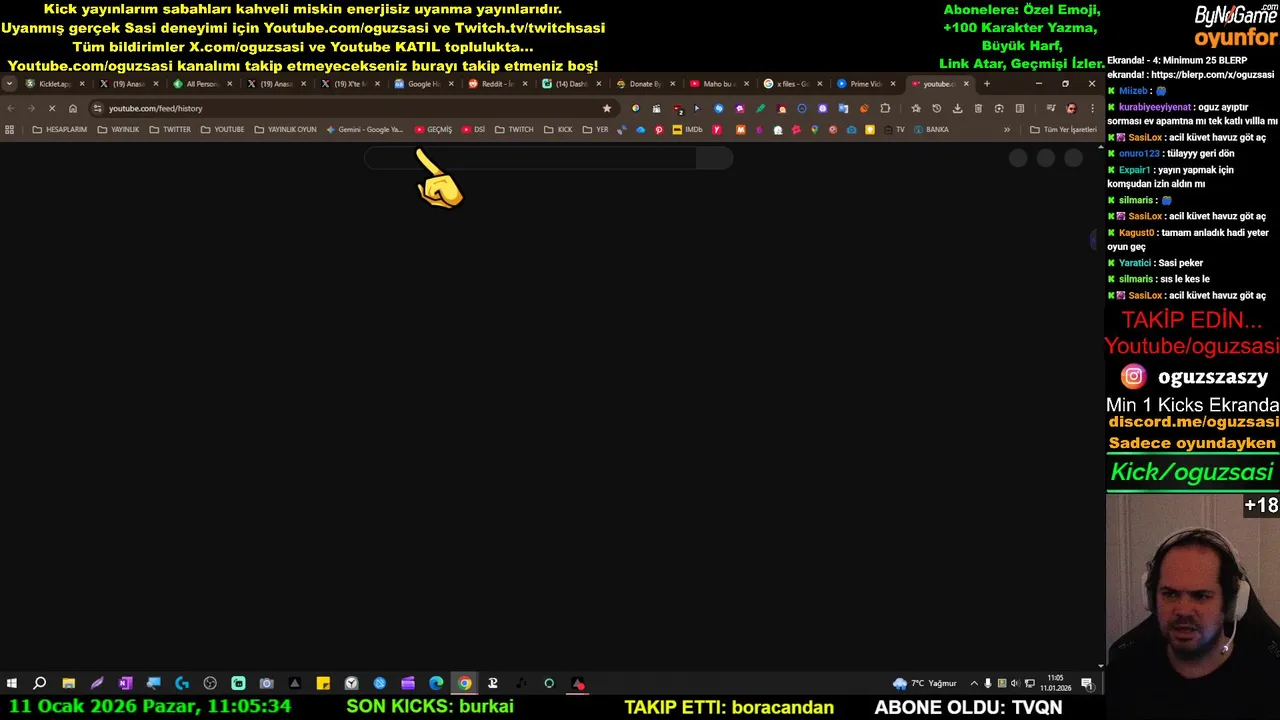Open the taskbar clock 11:05
Screen dimensions: 1280x720
pyautogui.click(x=1055, y=683)
